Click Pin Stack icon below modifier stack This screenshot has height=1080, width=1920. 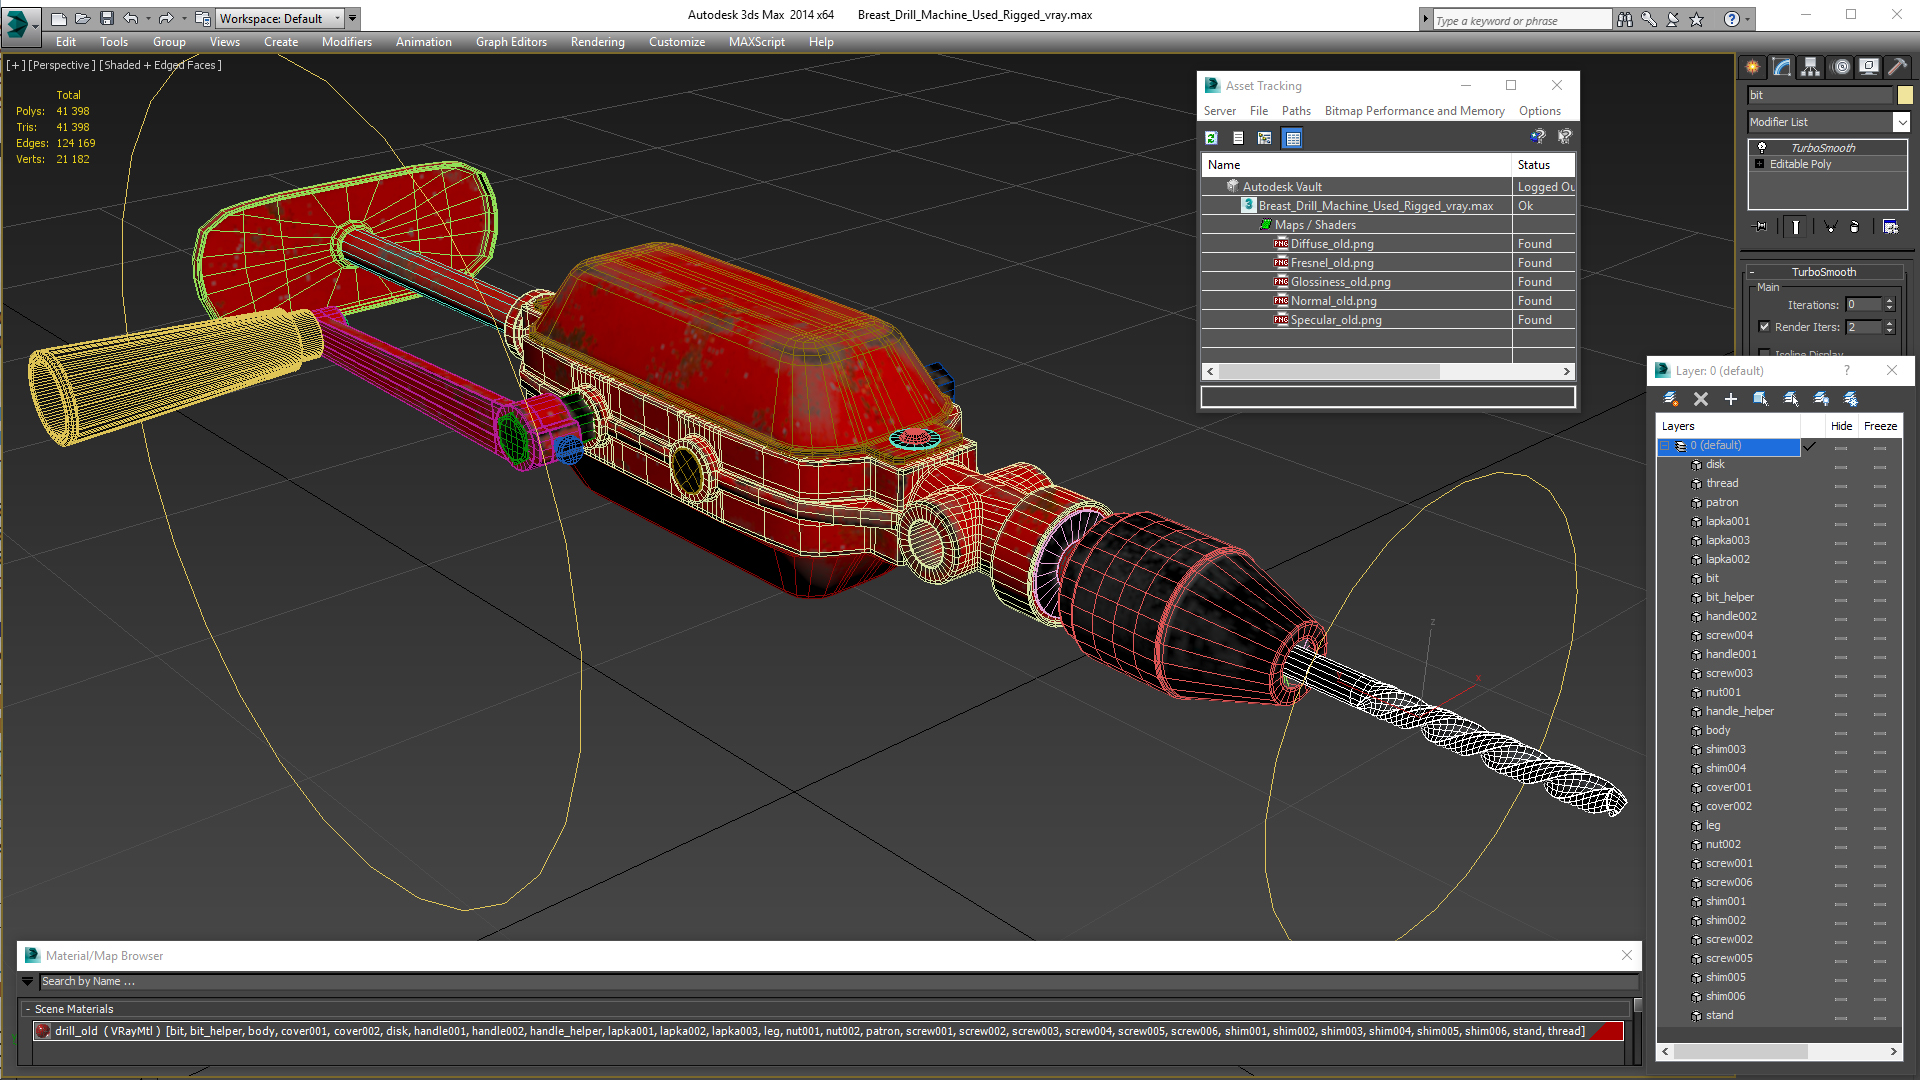1762,227
